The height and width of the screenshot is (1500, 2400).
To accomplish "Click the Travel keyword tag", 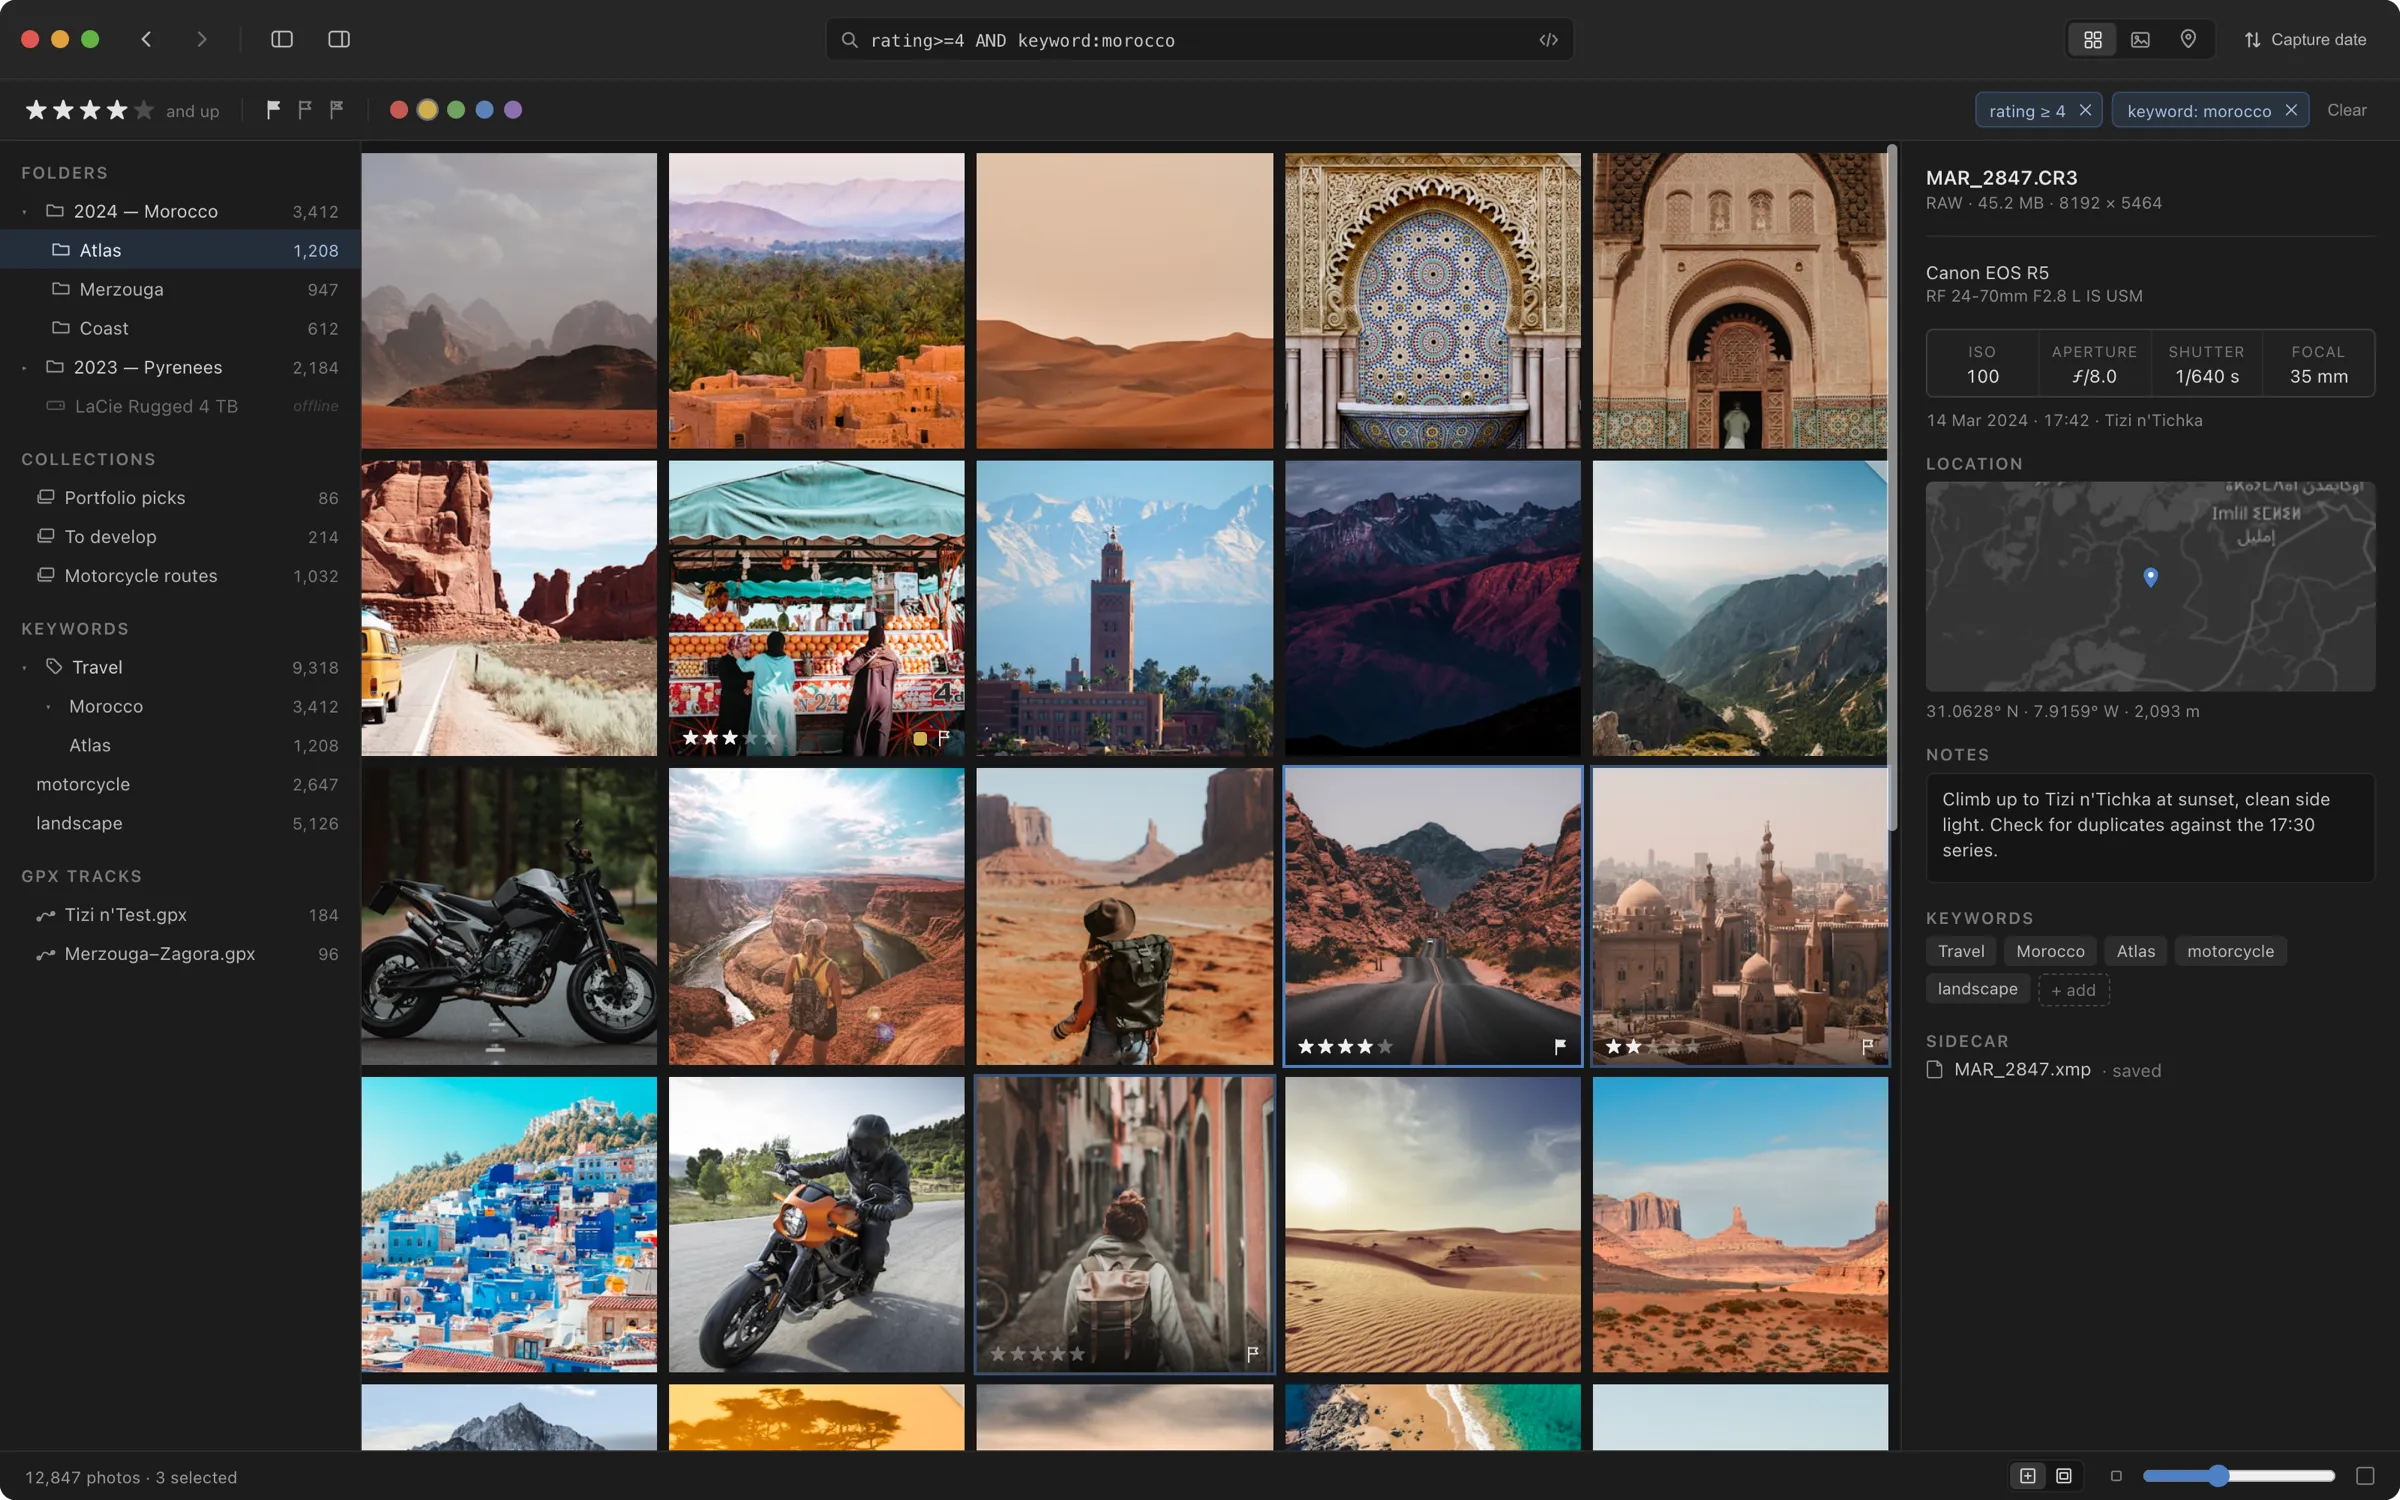I will pyautogui.click(x=1960, y=951).
